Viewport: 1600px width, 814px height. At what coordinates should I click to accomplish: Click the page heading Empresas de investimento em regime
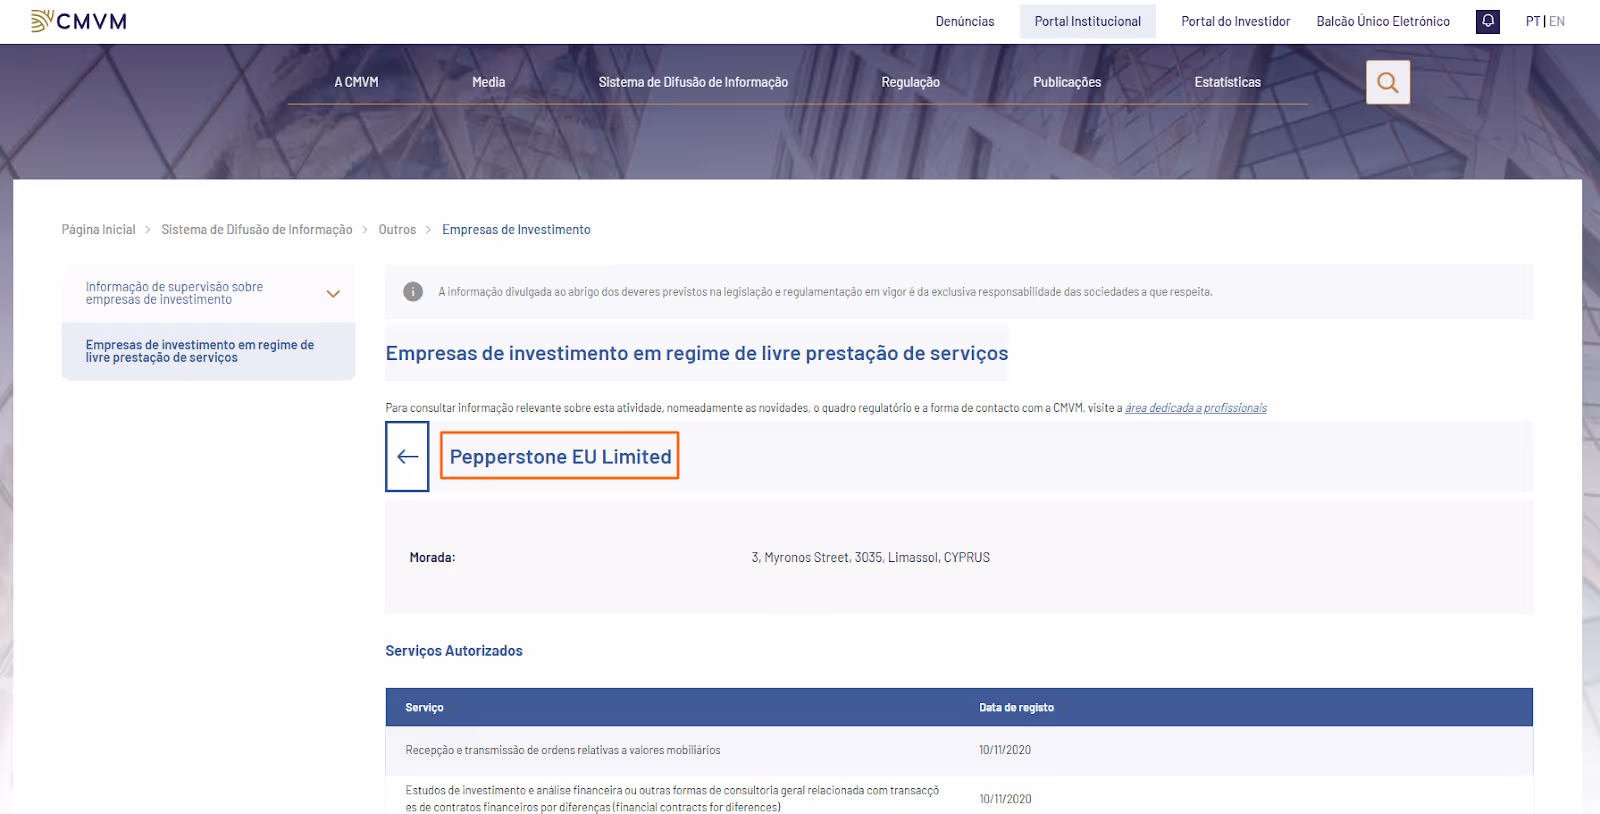pyautogui.click(x=697, y=353)
